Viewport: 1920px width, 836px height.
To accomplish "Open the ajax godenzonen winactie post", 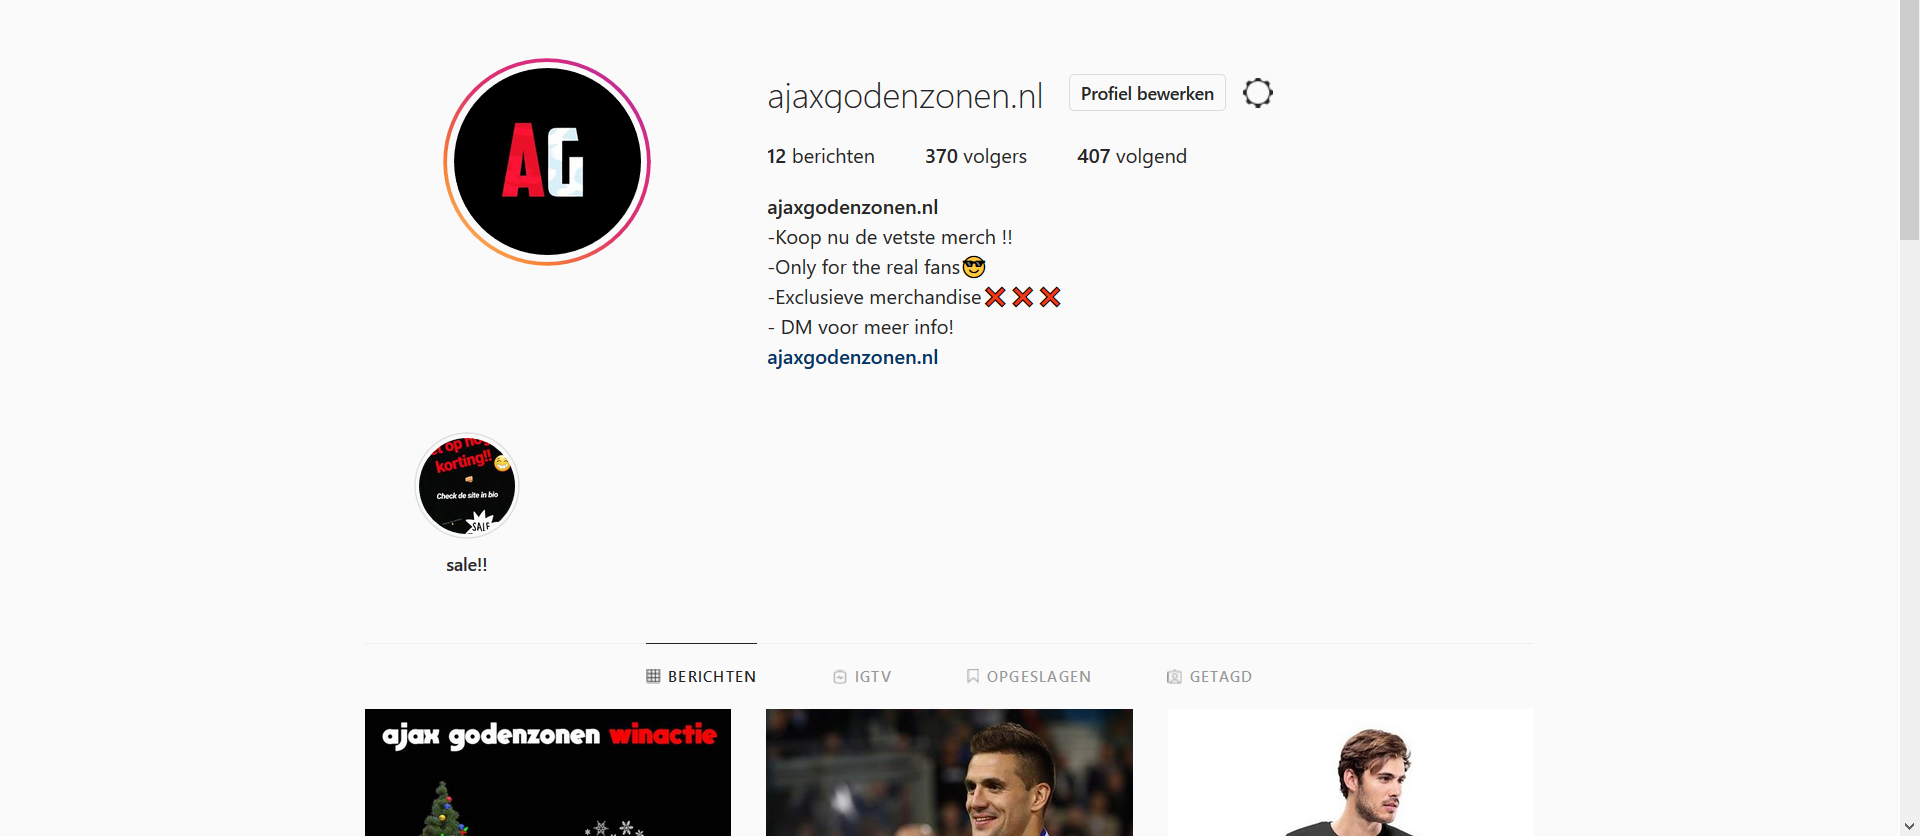I will coord(548,772).
